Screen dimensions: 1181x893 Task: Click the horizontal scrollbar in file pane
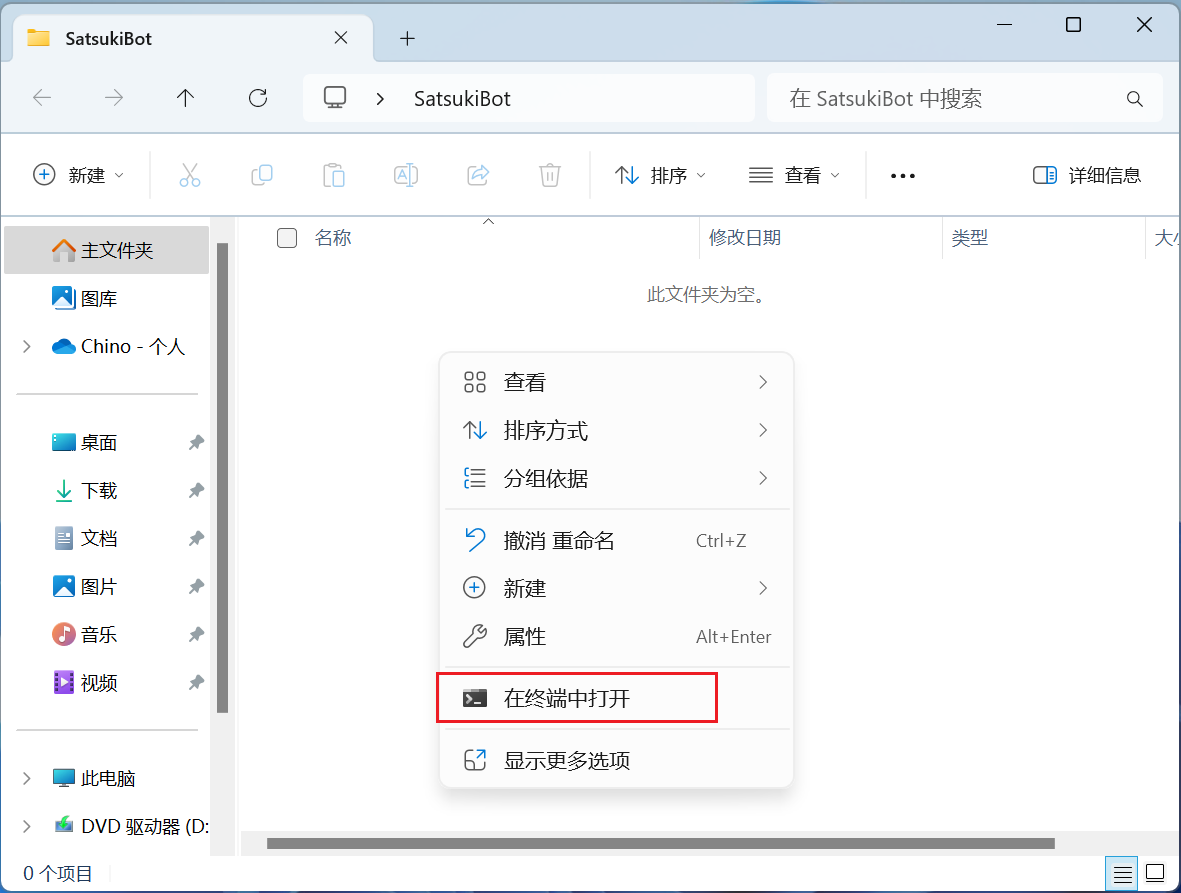click(x=661, y=843)
